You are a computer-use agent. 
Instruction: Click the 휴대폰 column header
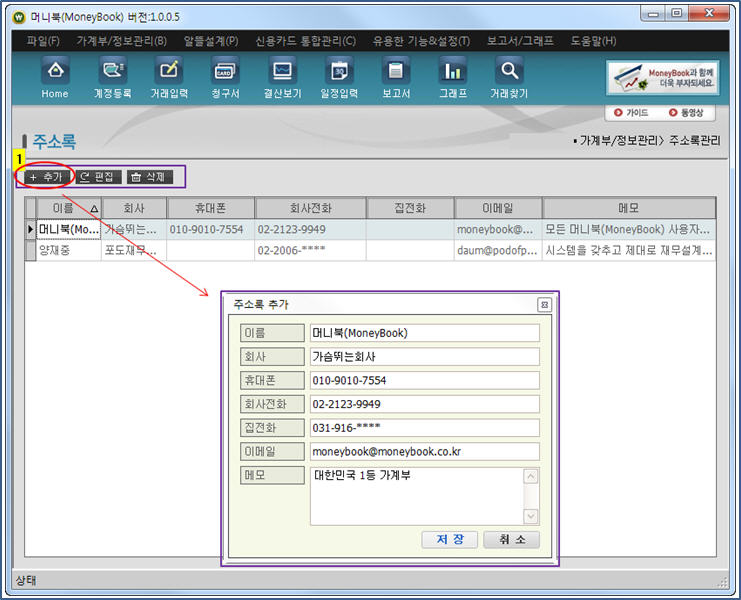pos(211,208)
